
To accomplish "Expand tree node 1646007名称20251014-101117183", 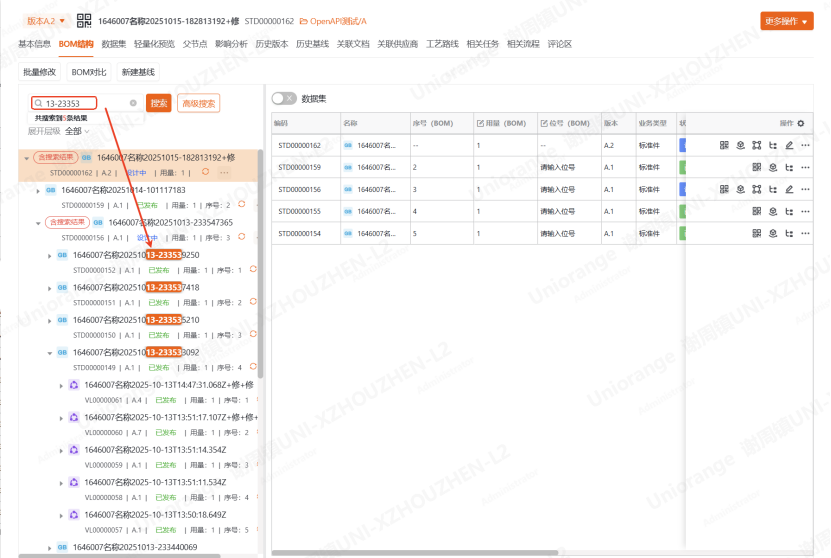I will pos(38,190).
